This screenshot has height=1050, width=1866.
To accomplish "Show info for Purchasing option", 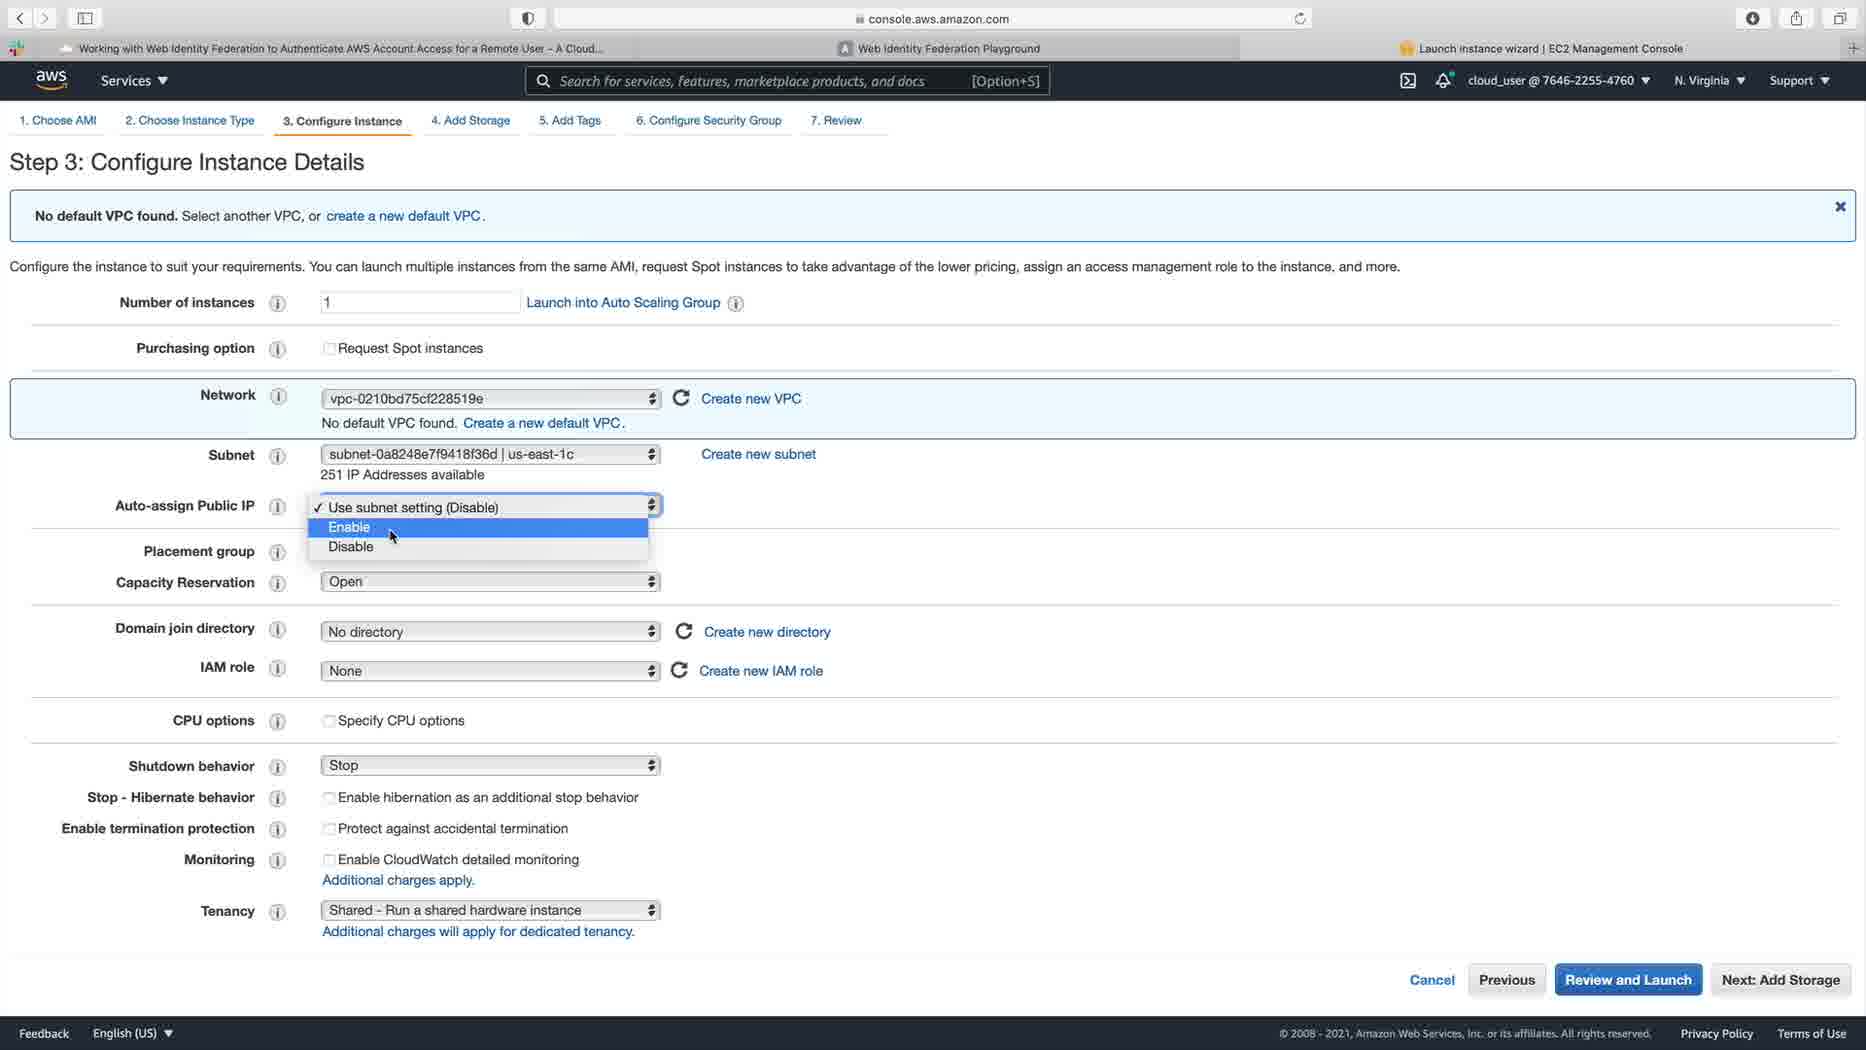I will coord(278,349).
